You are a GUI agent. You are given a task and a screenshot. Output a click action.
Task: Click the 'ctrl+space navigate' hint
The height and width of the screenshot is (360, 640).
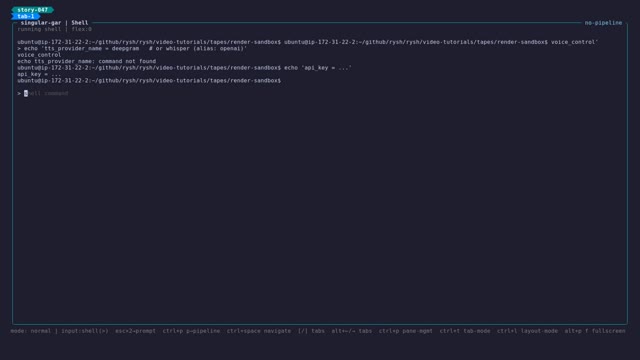tap(259, 331)
